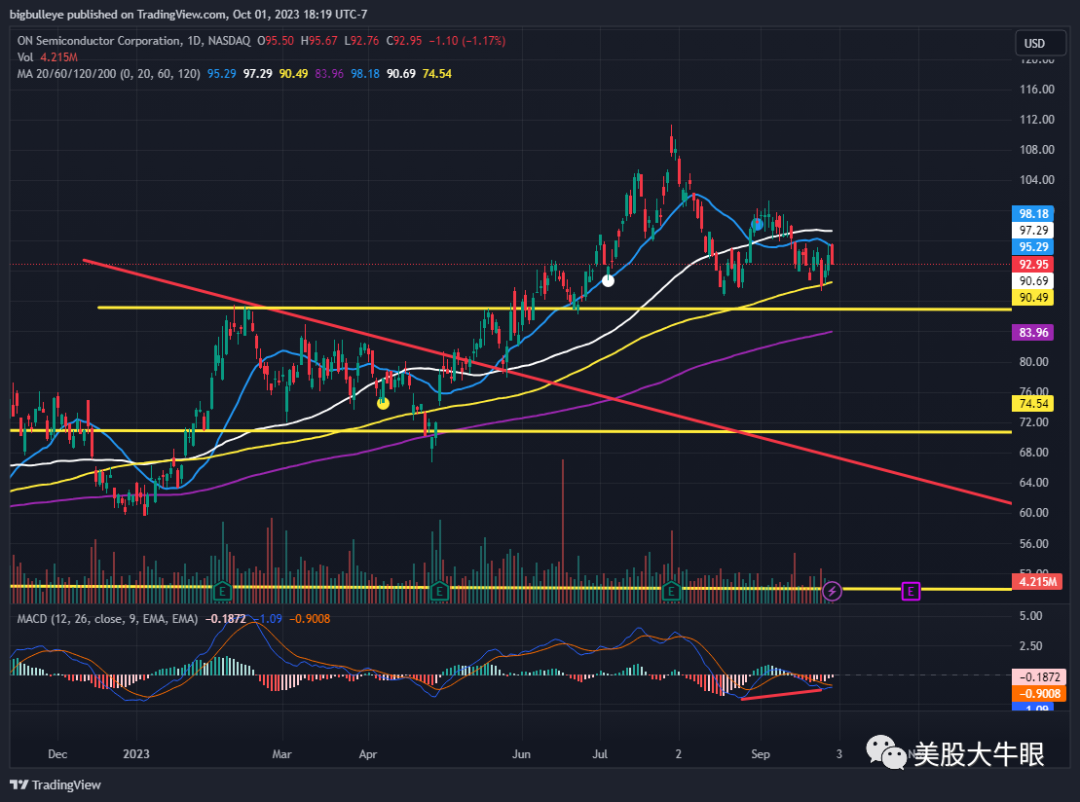Click the 60.00 price scale tick

1033,513
